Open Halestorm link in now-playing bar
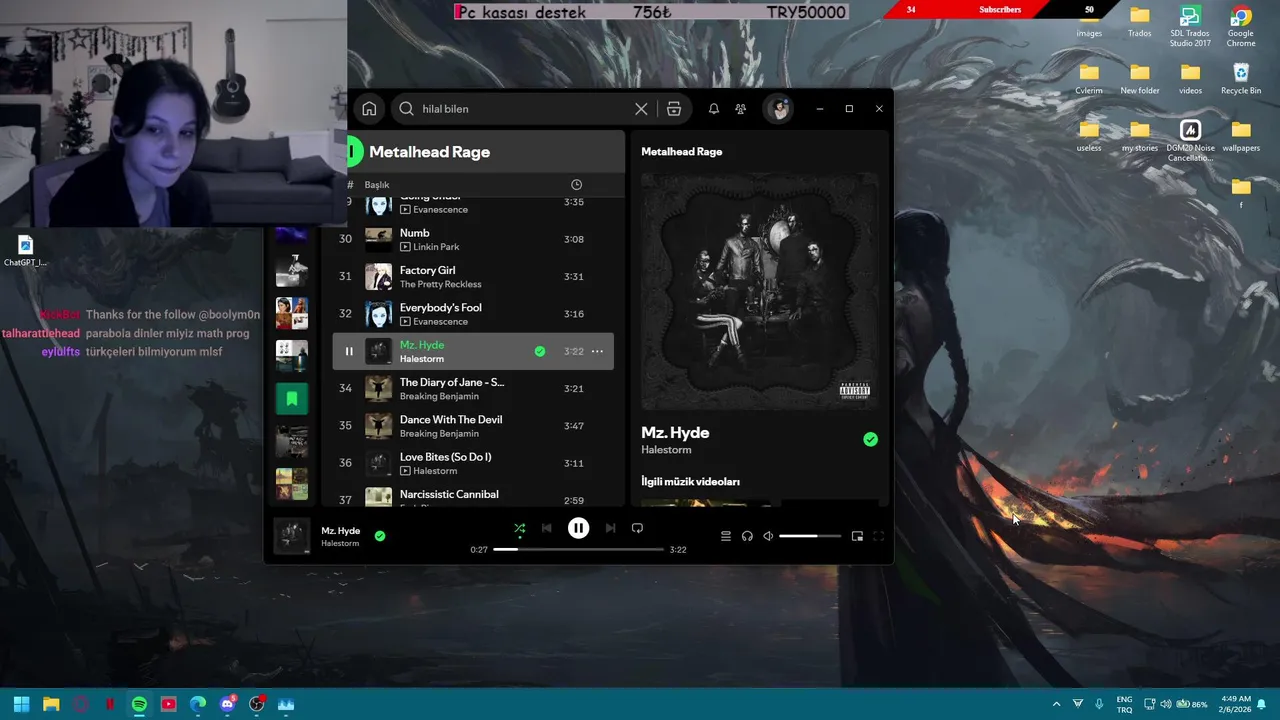The height and width of the screenshot is (720, 1280). (x=340, y=543)
